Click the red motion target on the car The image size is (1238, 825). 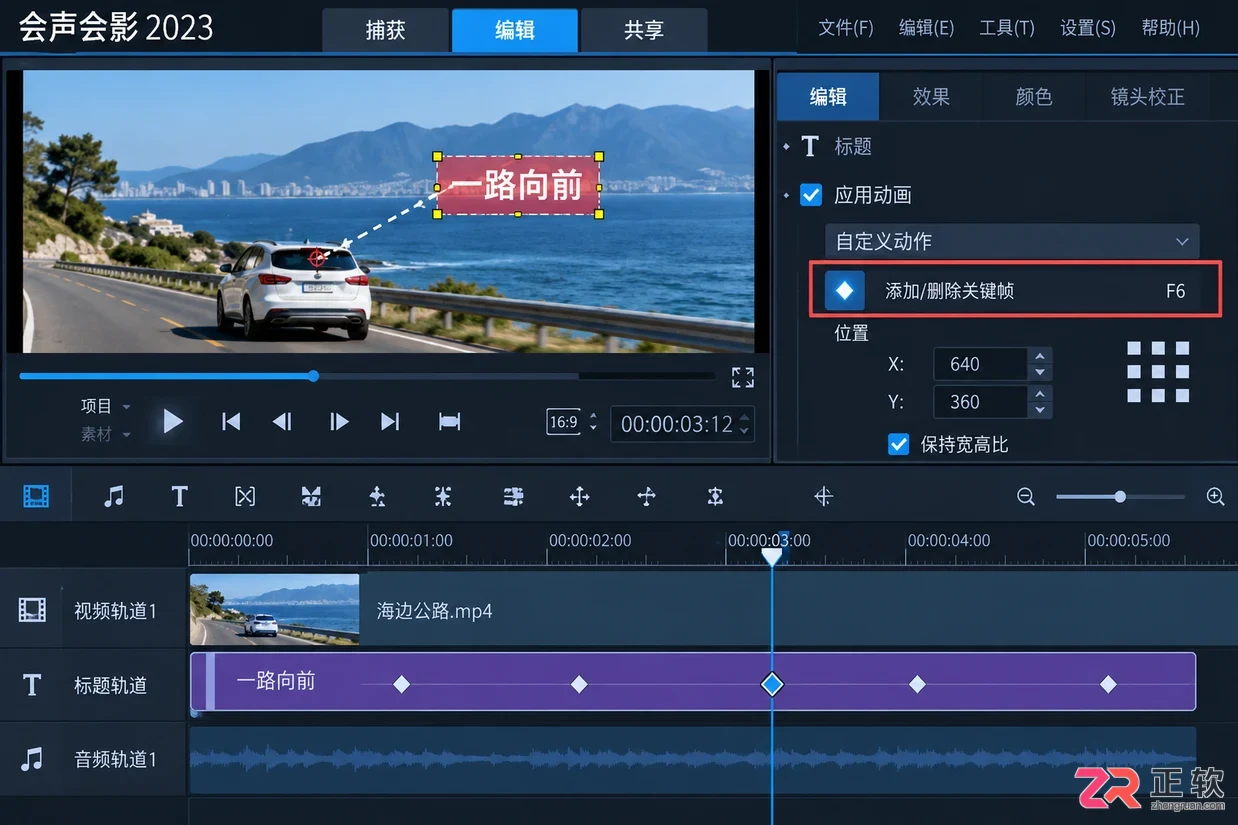click(318, 258)
